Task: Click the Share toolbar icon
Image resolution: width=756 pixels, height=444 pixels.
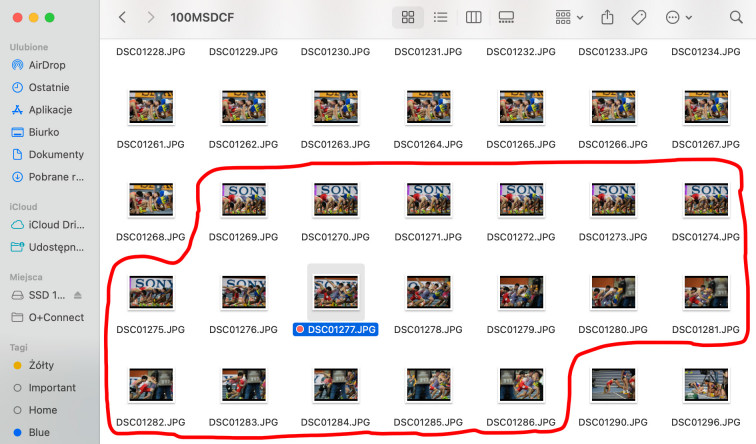Action: tap(607, 18)
